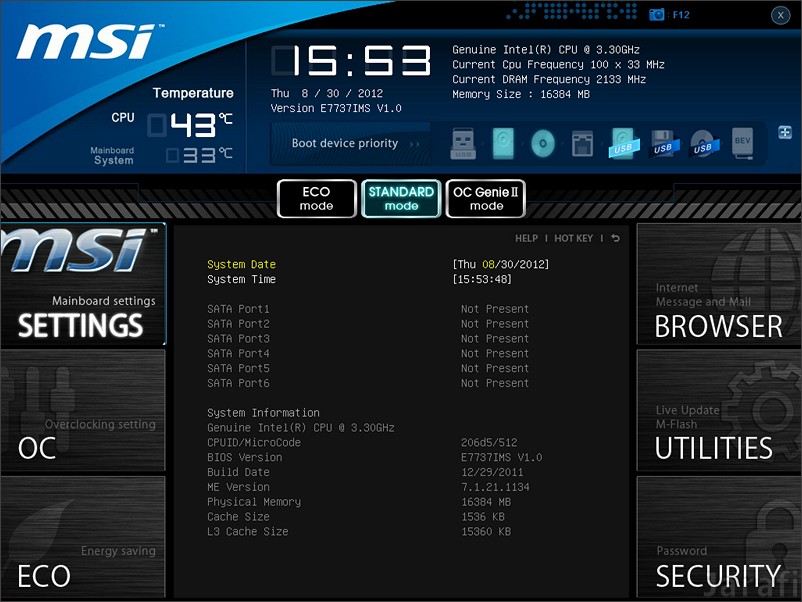
Task: Enable ECO mode
Action: [317, 198]
